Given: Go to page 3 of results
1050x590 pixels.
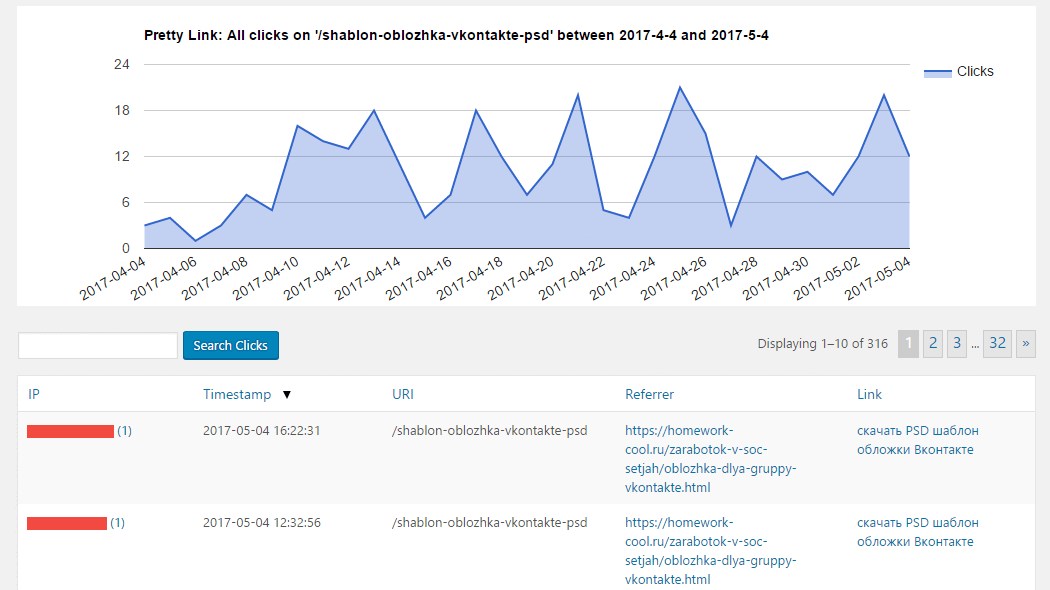Looking at the screenshot, I should tap(957, 344).
